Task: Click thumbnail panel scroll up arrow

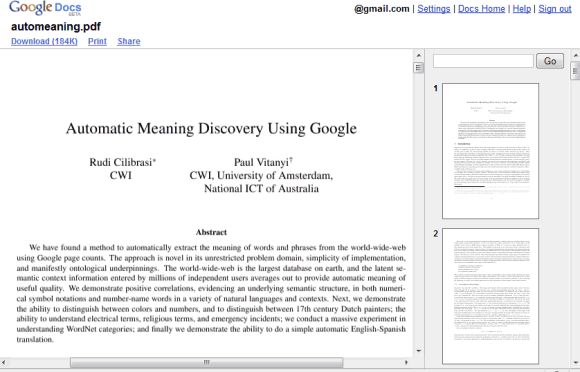Action: [576, 55]
